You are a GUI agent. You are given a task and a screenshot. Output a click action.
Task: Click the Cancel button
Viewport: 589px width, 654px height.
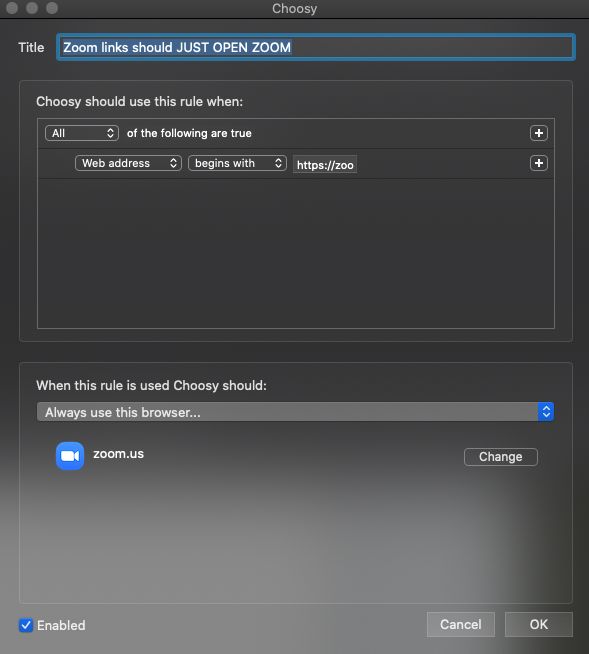461,624
